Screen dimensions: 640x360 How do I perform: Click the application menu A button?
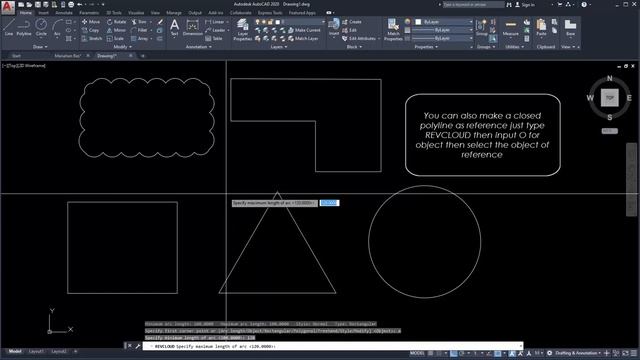coord(8,7)
